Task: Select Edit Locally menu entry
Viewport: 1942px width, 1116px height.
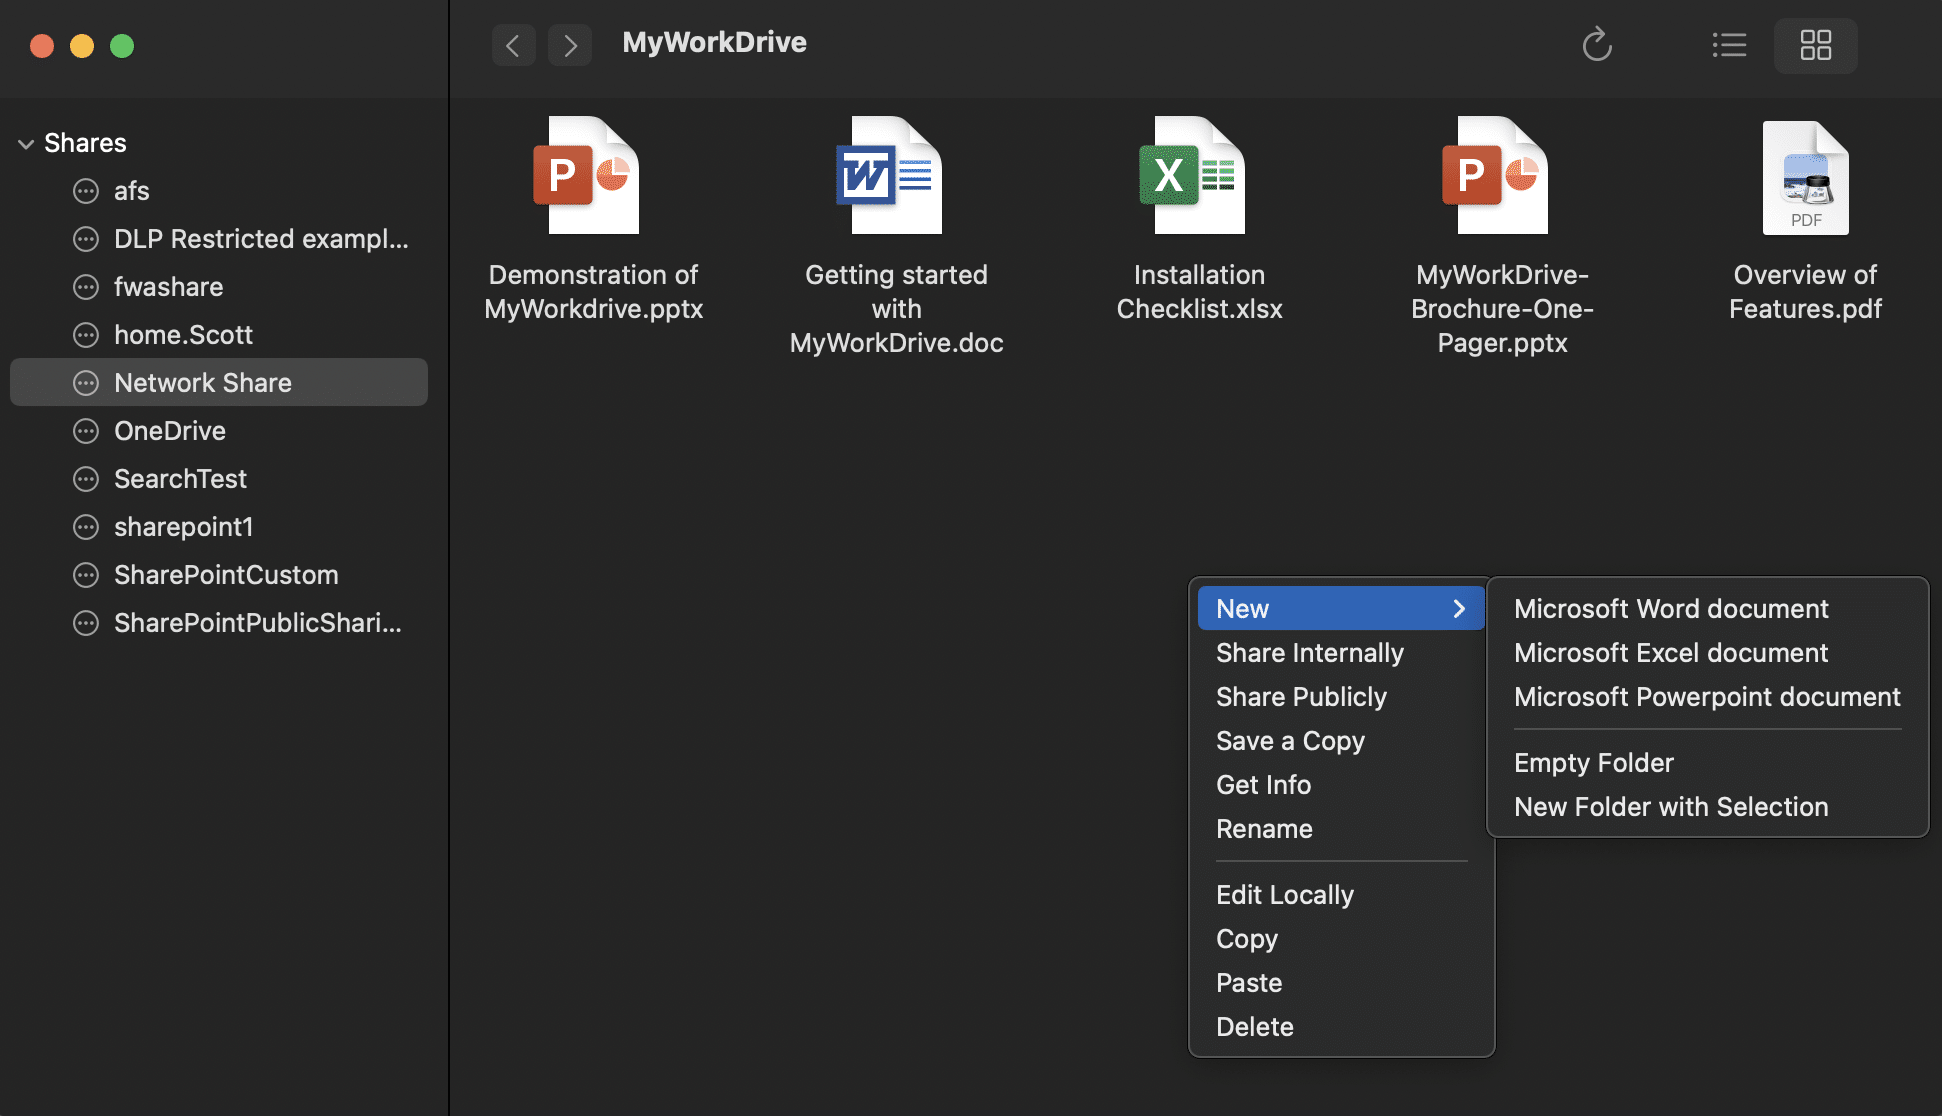Action: click(x=1285, y=895)
